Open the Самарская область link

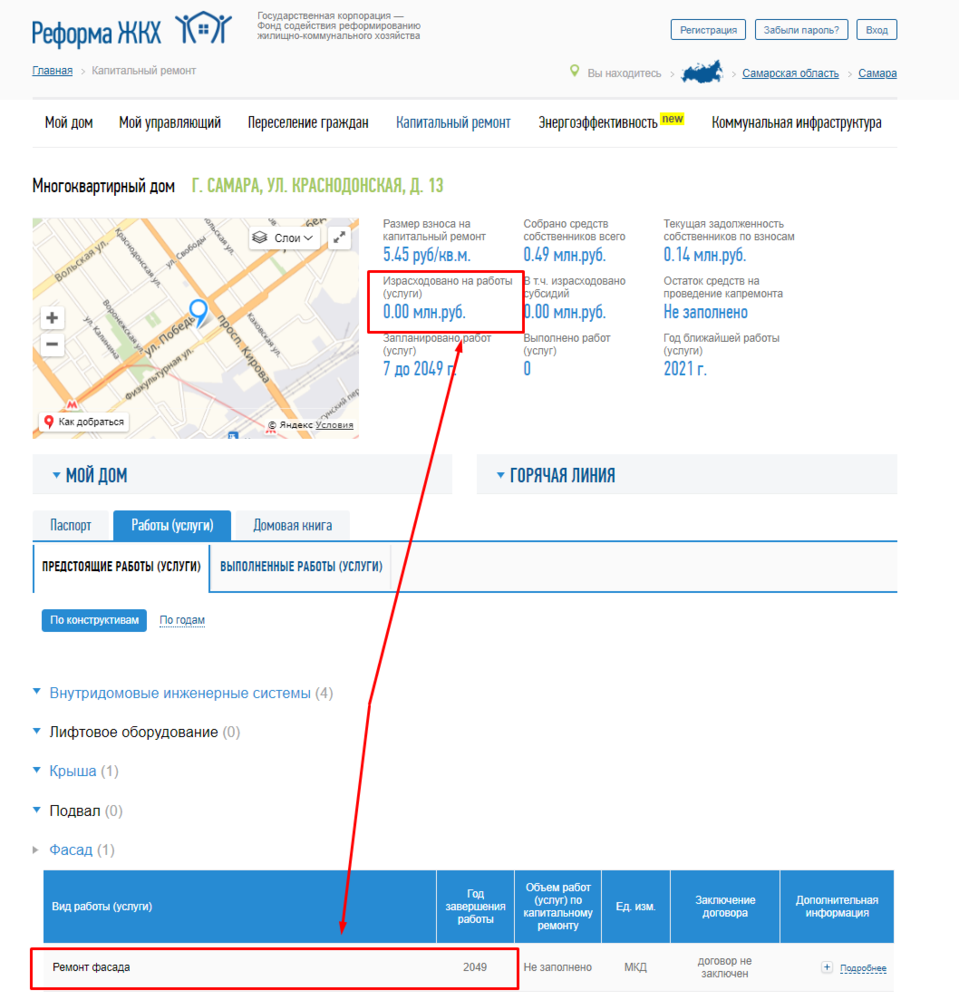[790, 73]
